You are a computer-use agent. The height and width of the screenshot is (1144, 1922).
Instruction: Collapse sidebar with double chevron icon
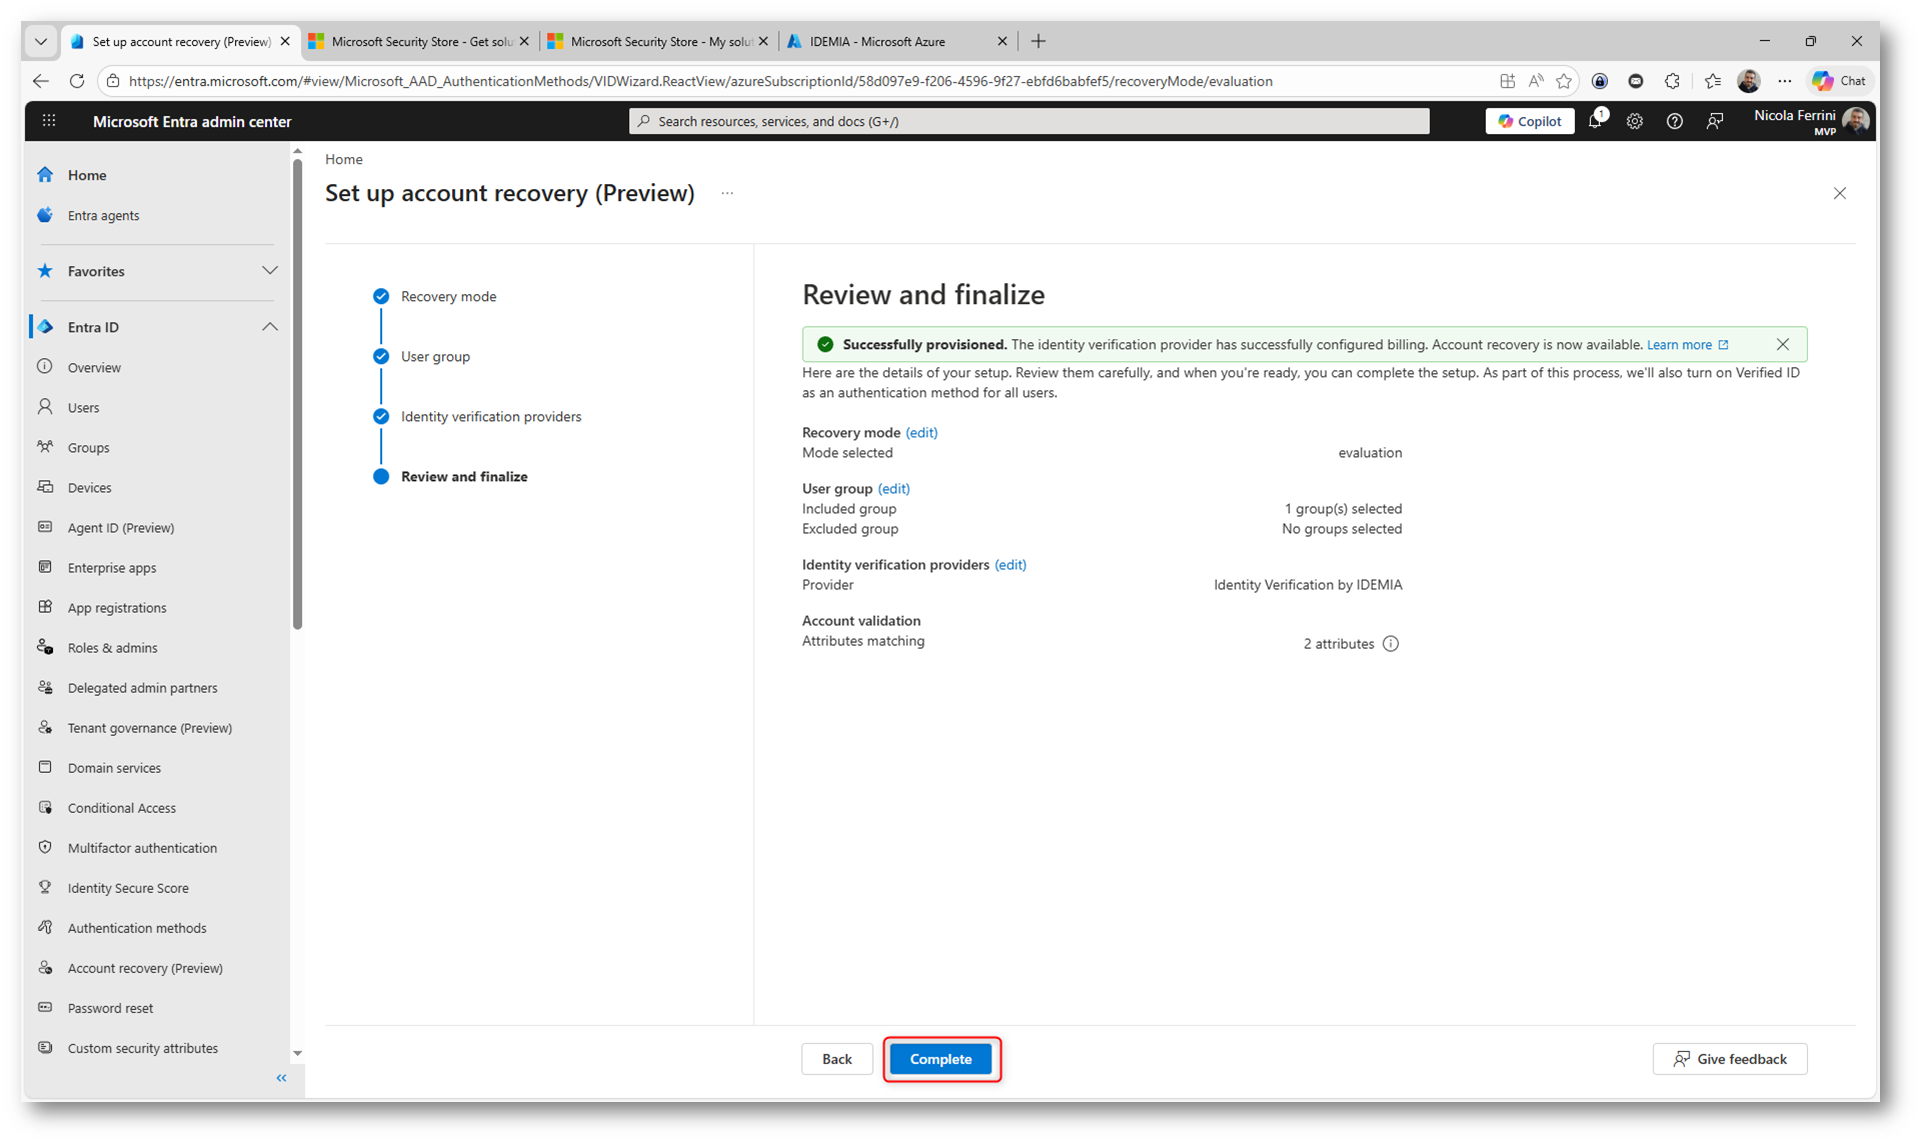pyautogui.click(x=281, y=1077)
